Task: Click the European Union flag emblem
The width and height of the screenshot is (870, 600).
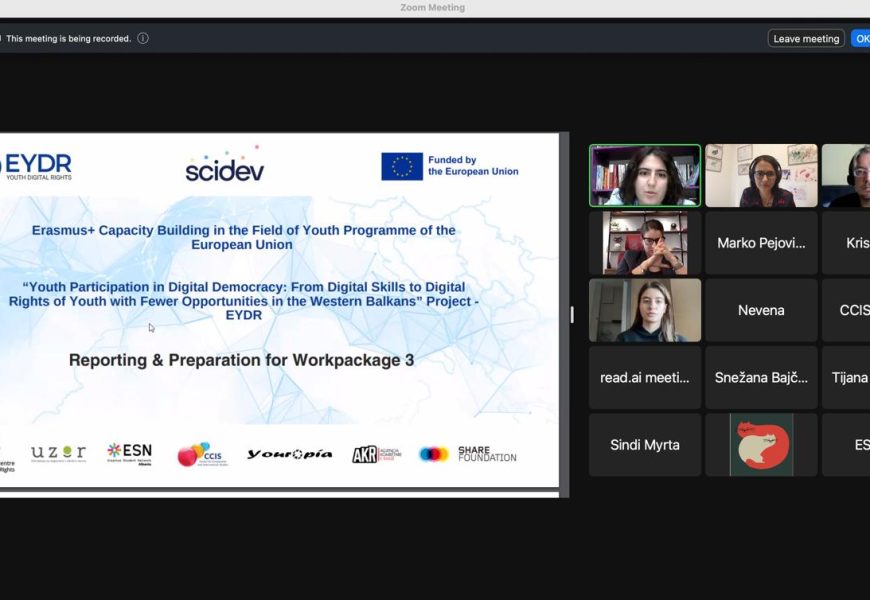Action: click(x=402, y=166)
